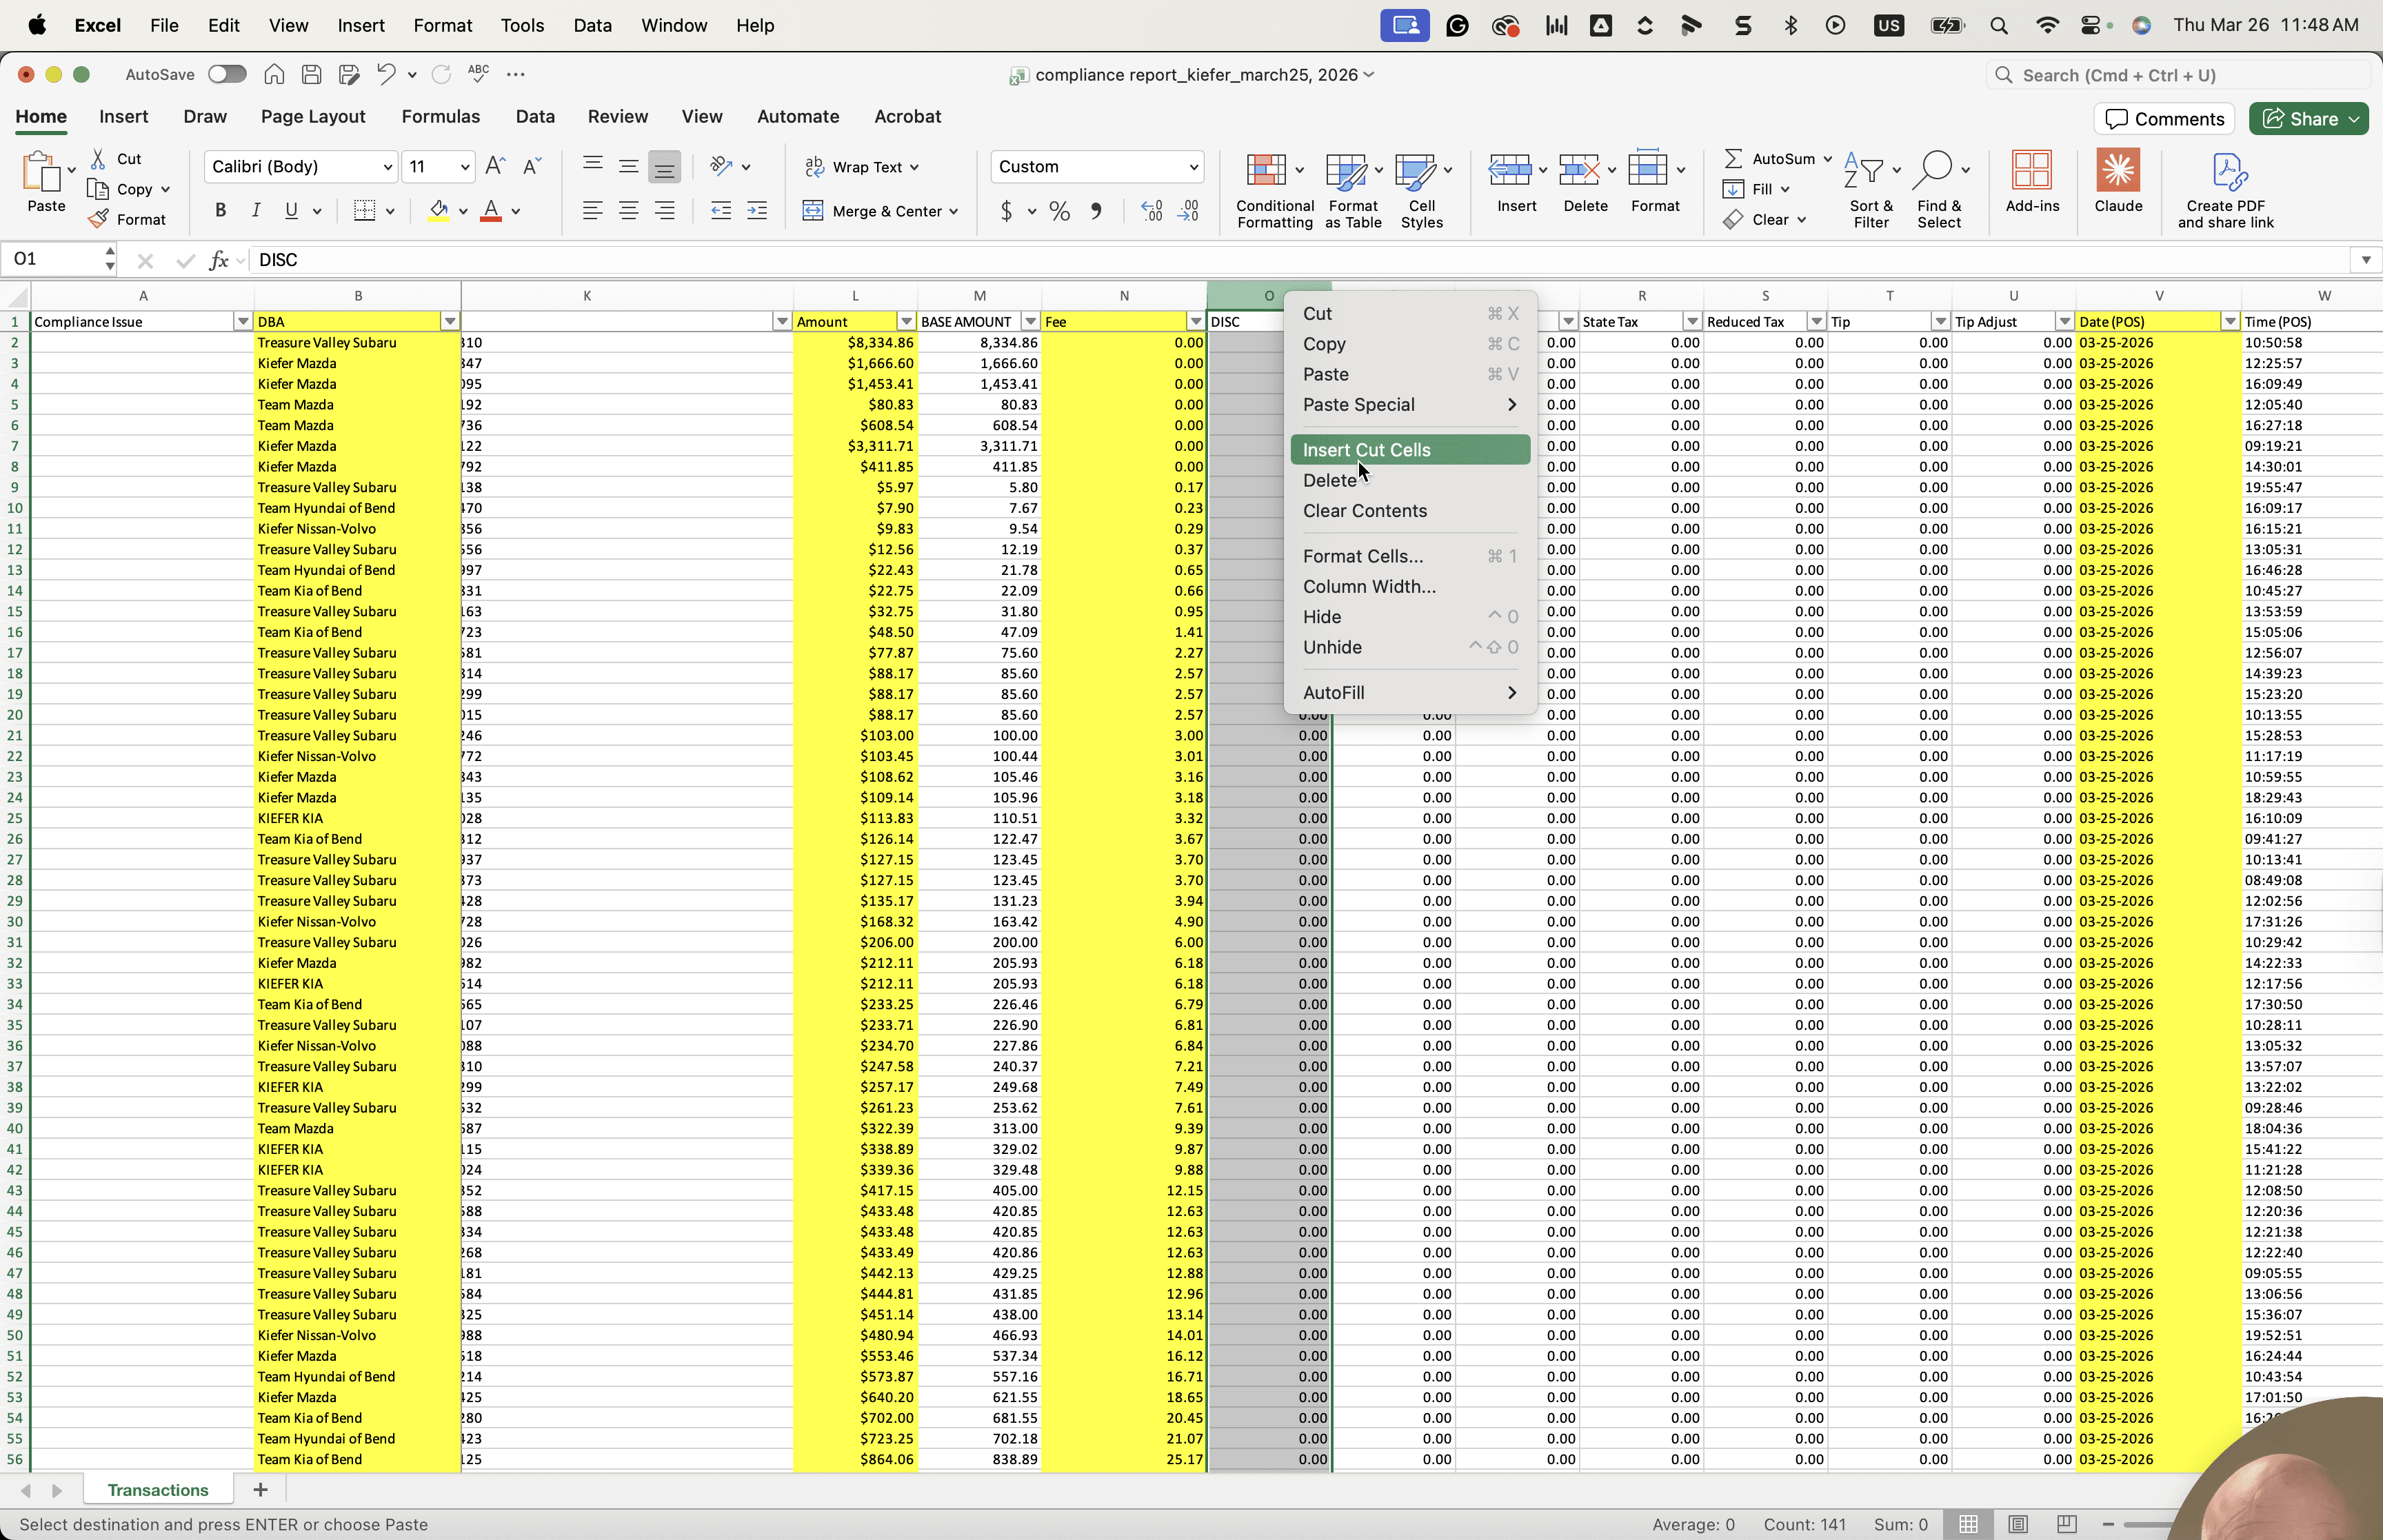Toggle Wrap Text on selected cells
2383x1540 pixels.
pos(862,167)
